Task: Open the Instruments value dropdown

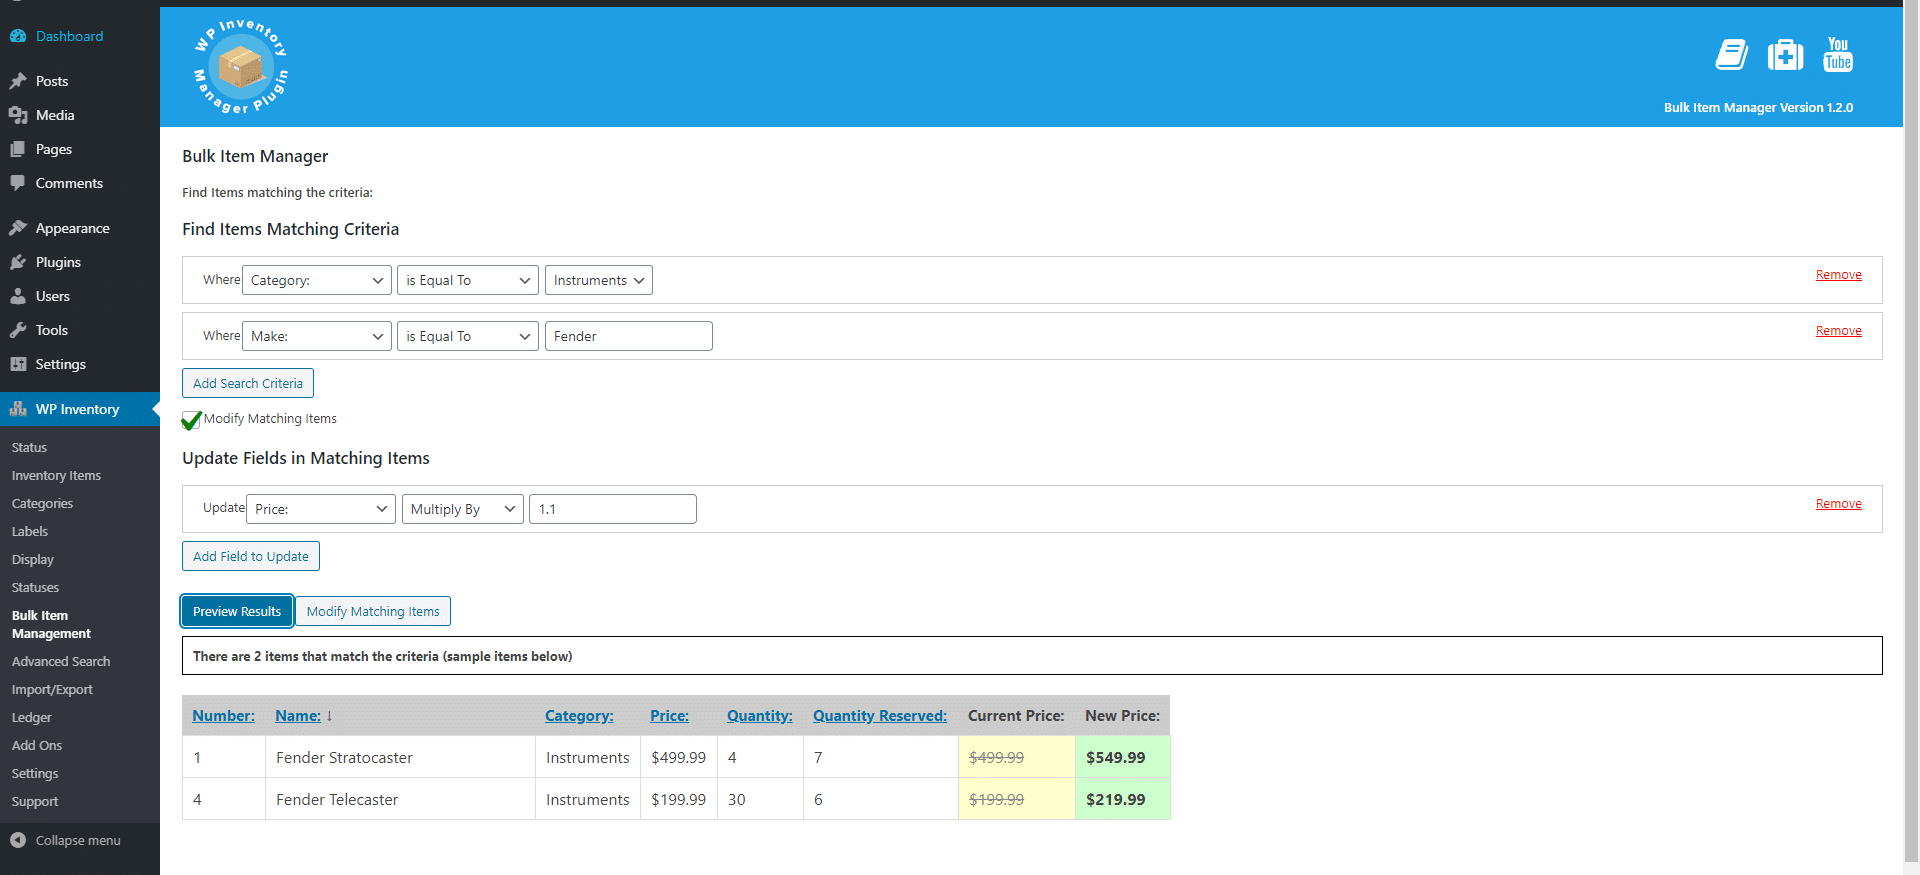Action: point(599,280)
